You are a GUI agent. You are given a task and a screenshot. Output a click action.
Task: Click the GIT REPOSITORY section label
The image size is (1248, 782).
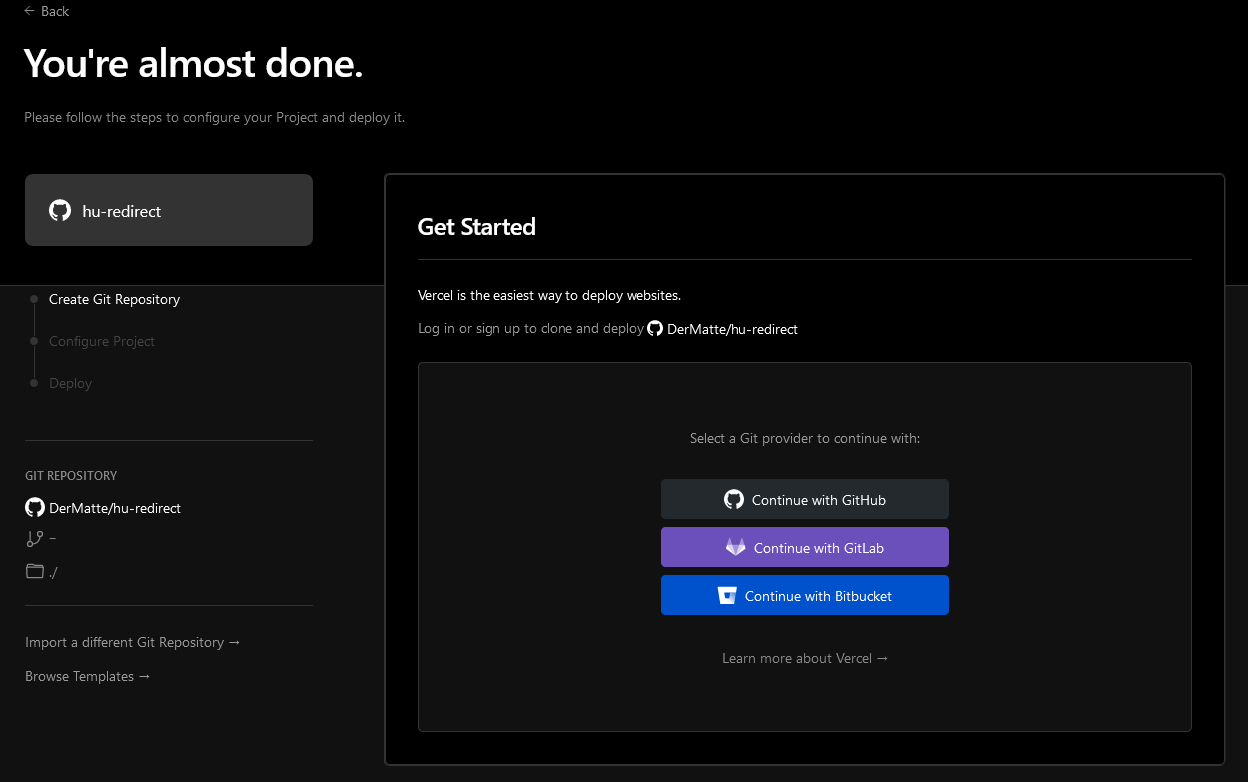click(x=71, y=476)
